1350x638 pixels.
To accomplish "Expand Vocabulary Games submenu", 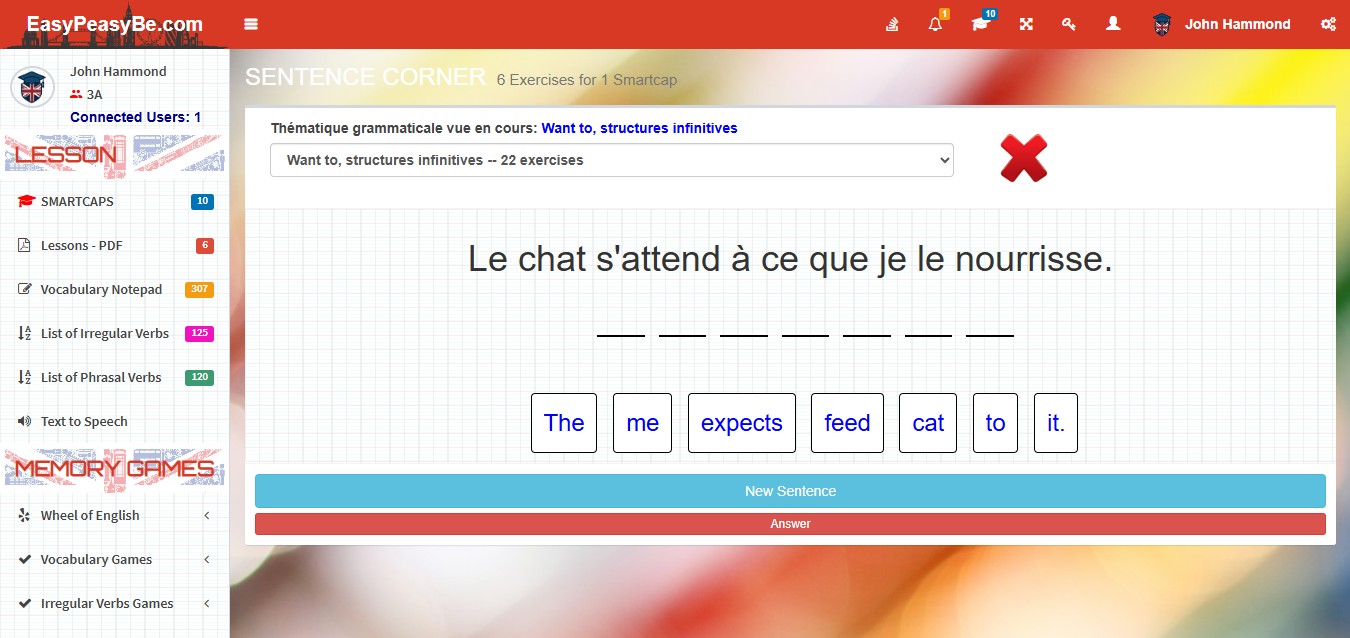I will pos(114,560).
